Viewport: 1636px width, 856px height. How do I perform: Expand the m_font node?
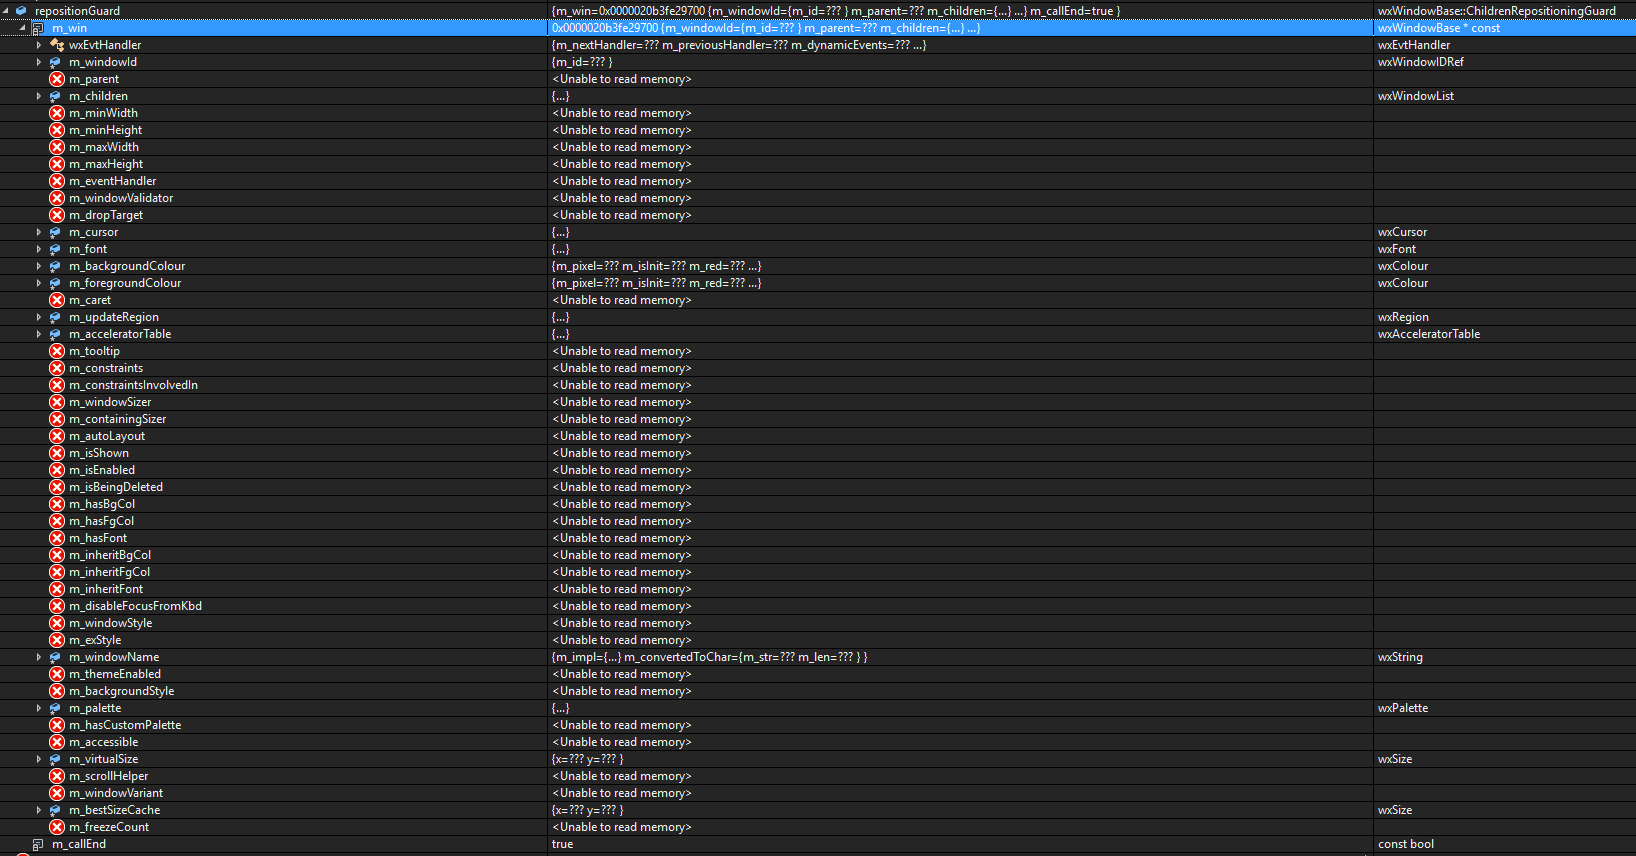click(x=39, y=249)
